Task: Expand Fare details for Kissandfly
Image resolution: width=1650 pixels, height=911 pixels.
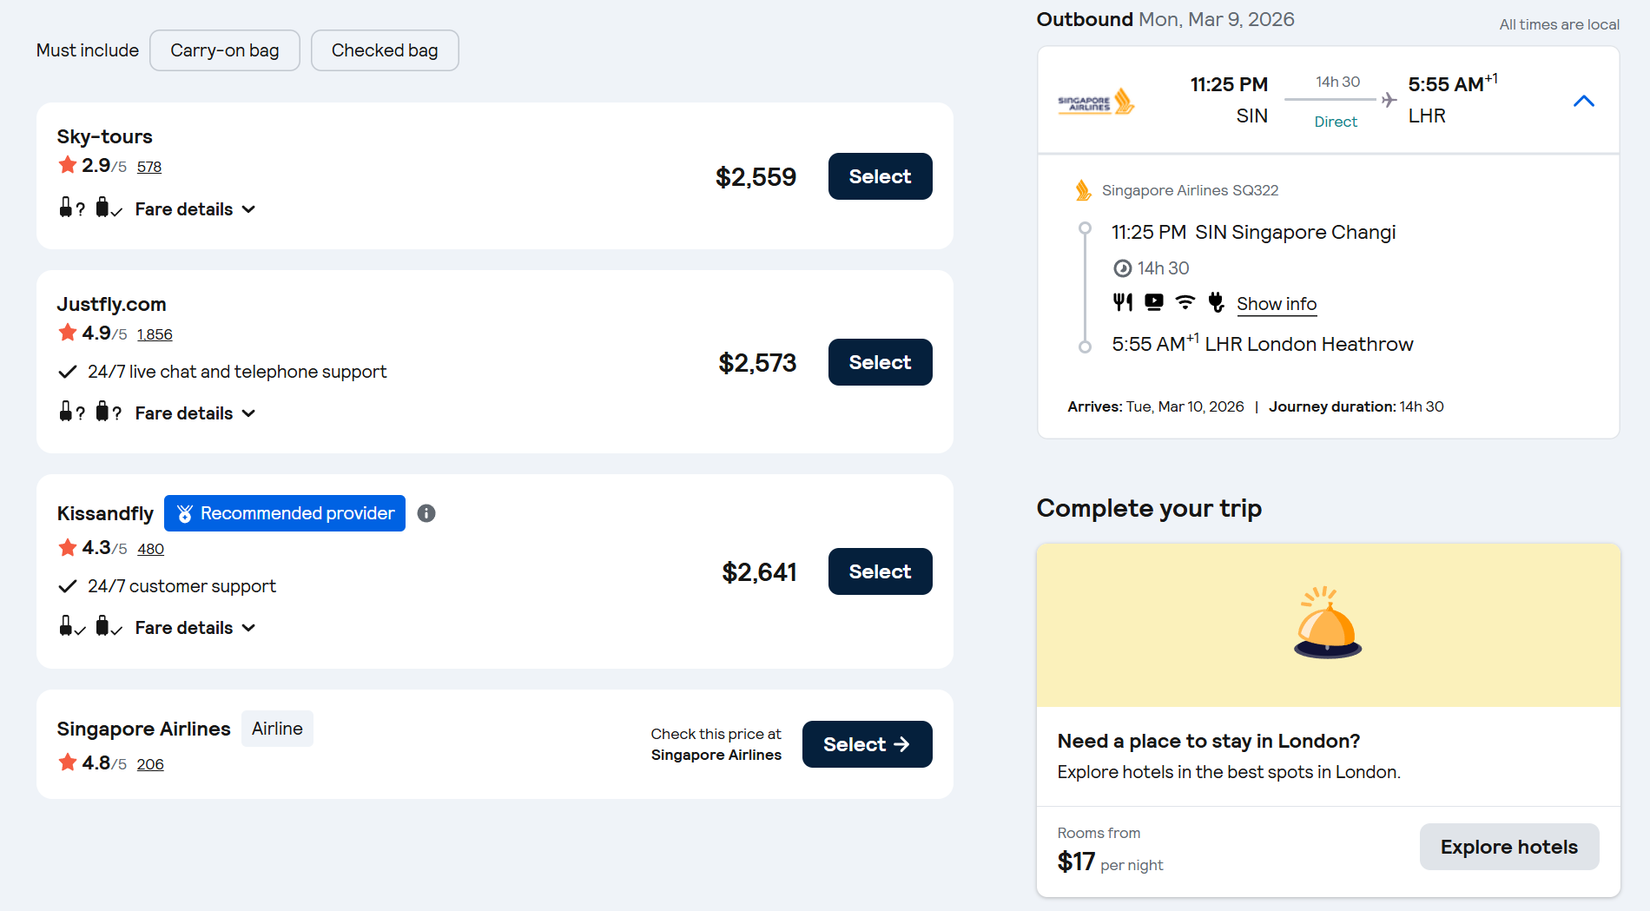Action: point(195,628)
